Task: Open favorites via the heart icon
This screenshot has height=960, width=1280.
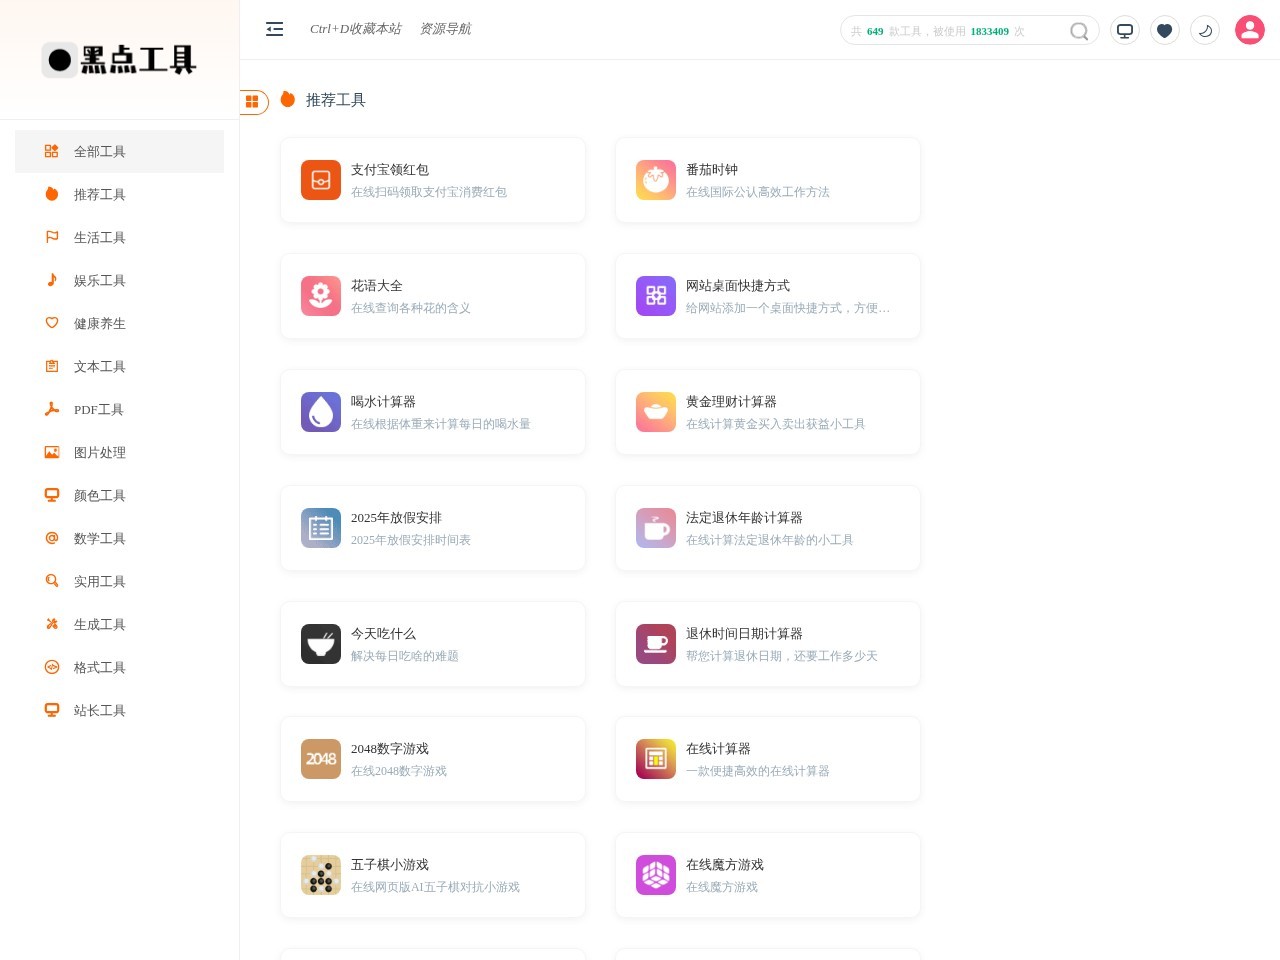Action: click(1165, 30)
